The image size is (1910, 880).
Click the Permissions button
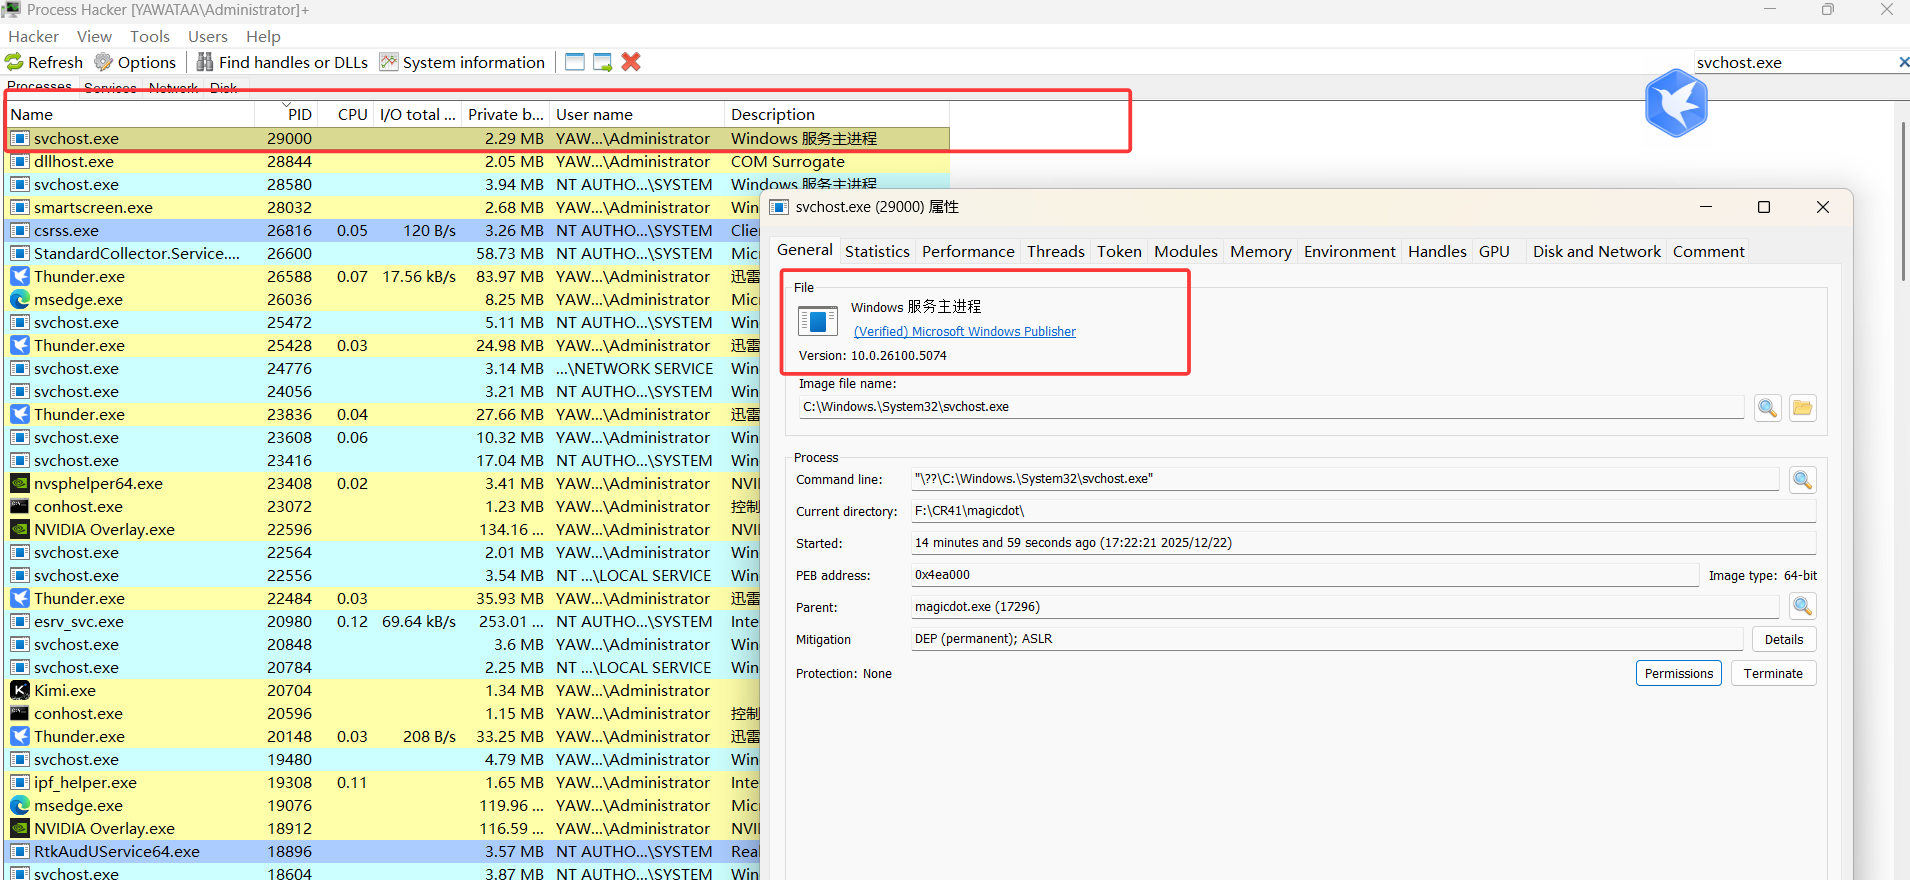click(1678, 673)
